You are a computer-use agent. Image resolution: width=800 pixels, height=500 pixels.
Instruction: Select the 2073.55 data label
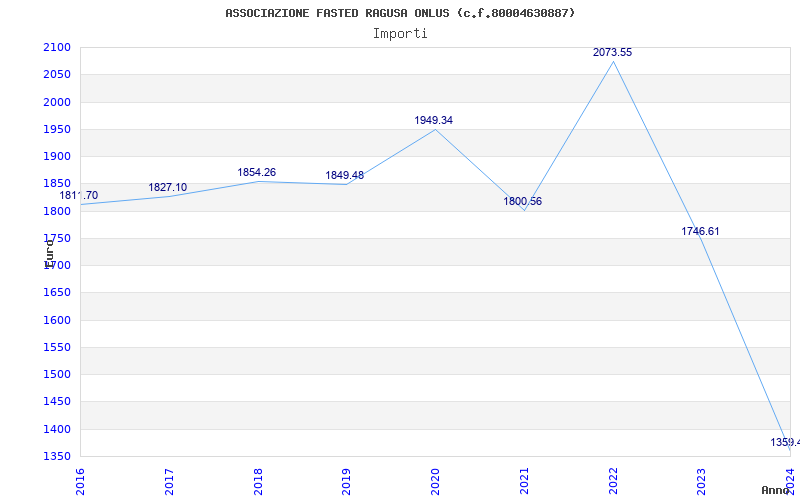612,52
